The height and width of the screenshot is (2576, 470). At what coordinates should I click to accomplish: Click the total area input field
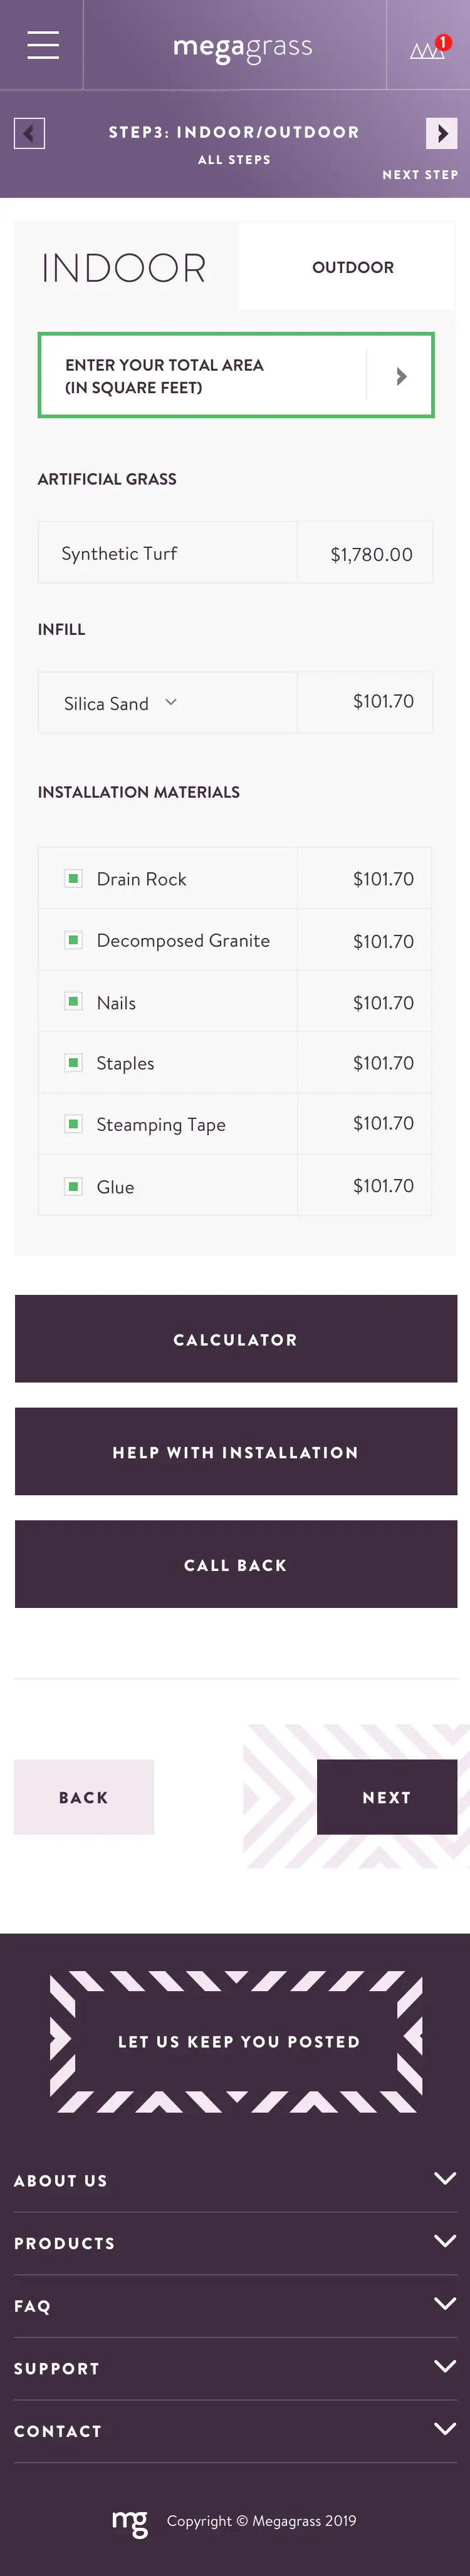pyautogui.click(x=203, y=376)
